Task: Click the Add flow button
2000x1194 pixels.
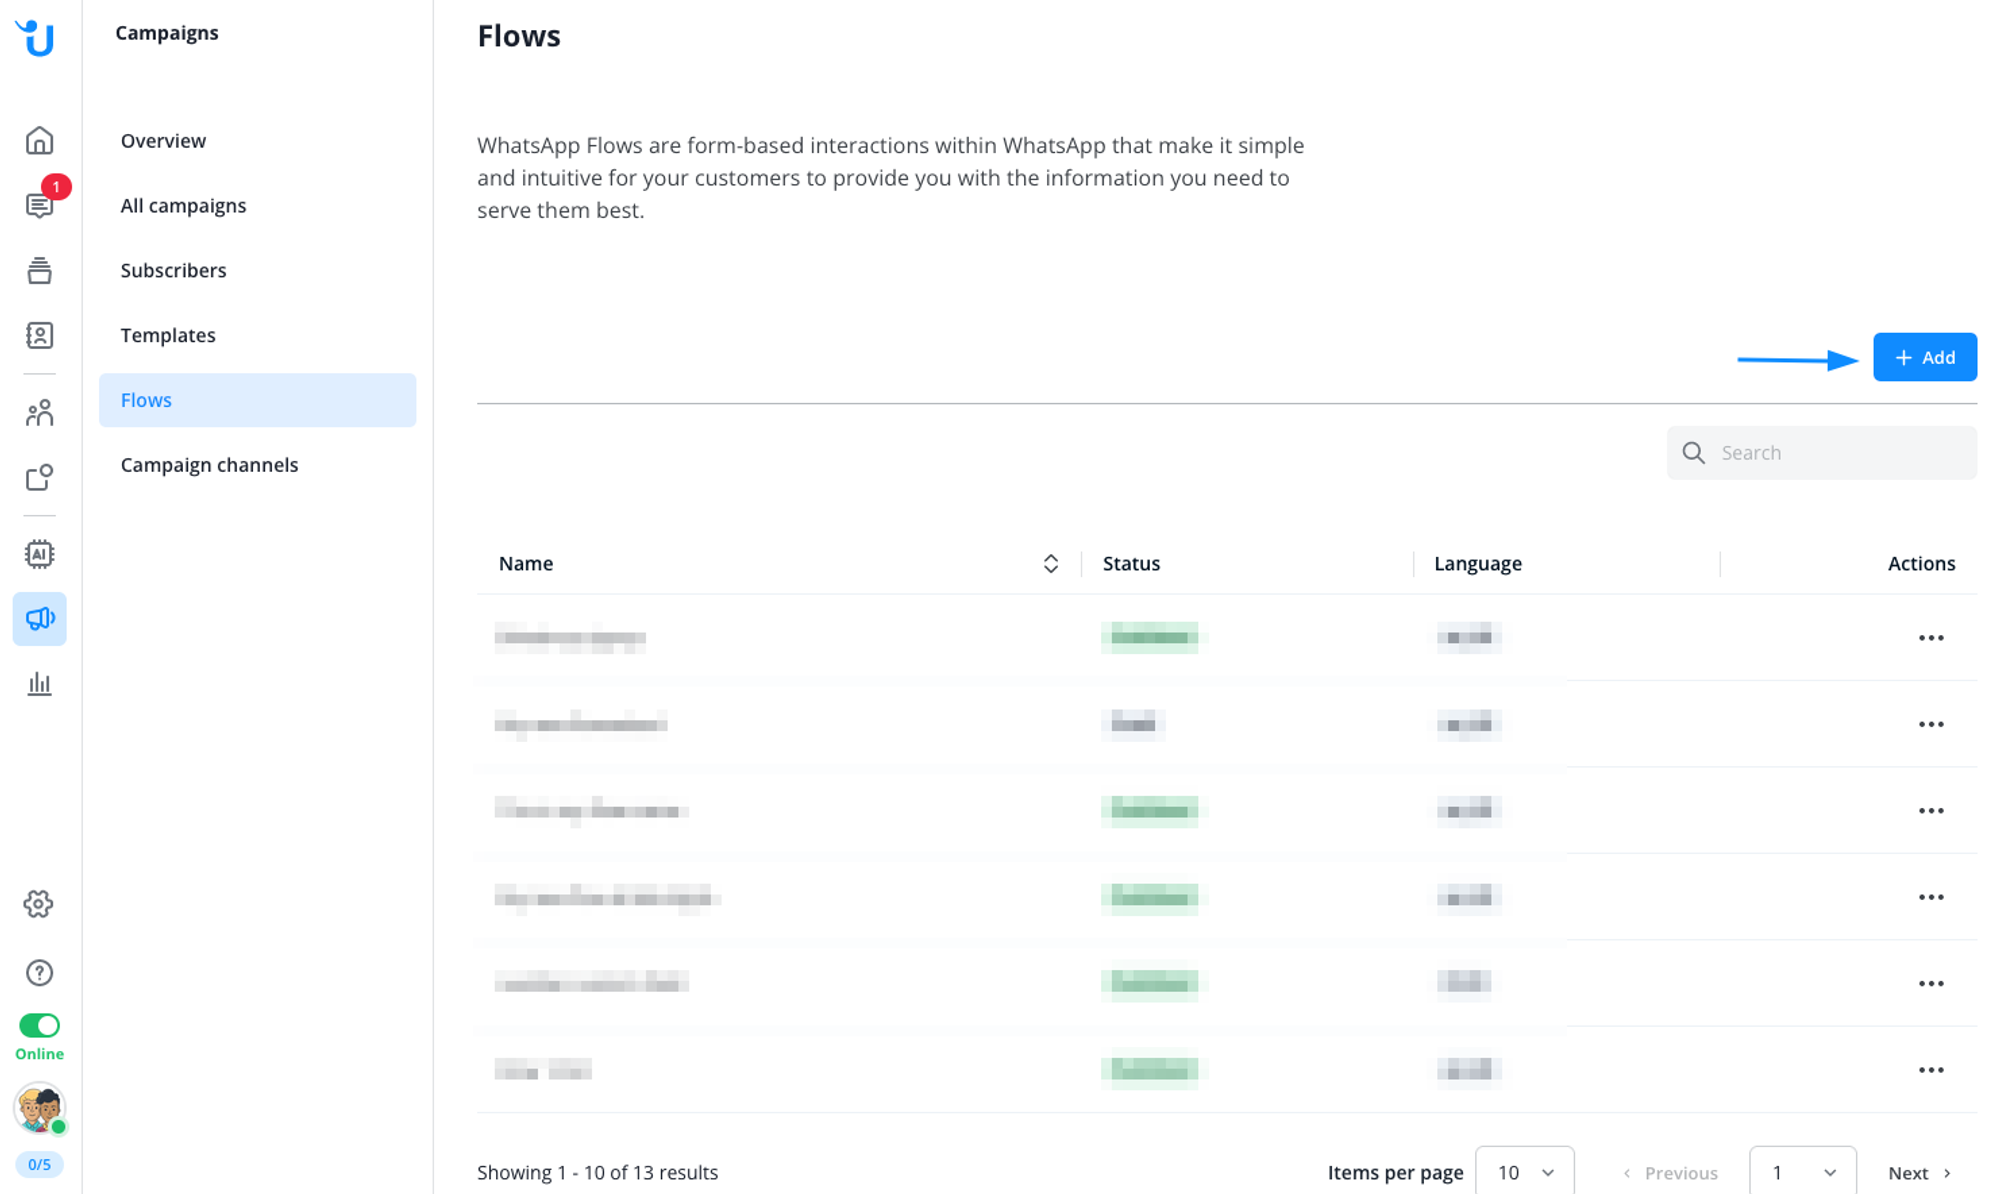Action: tap(1924, 357)
